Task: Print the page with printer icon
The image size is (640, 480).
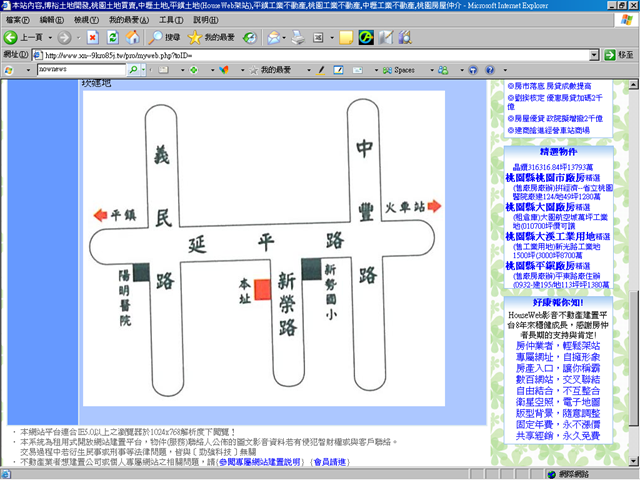Action: coord(298,38)
